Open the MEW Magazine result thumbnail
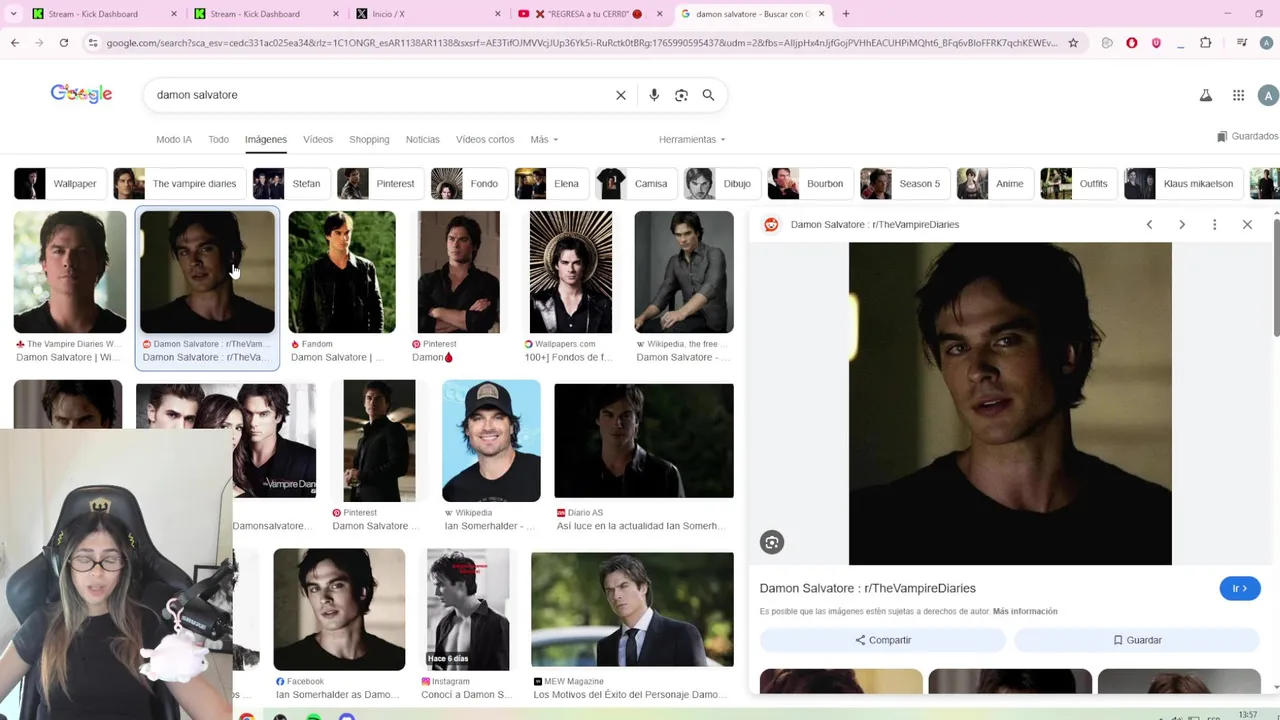The height and width of the screenshot is (720, 1280). pyautogui.click(x=632, y=610)
